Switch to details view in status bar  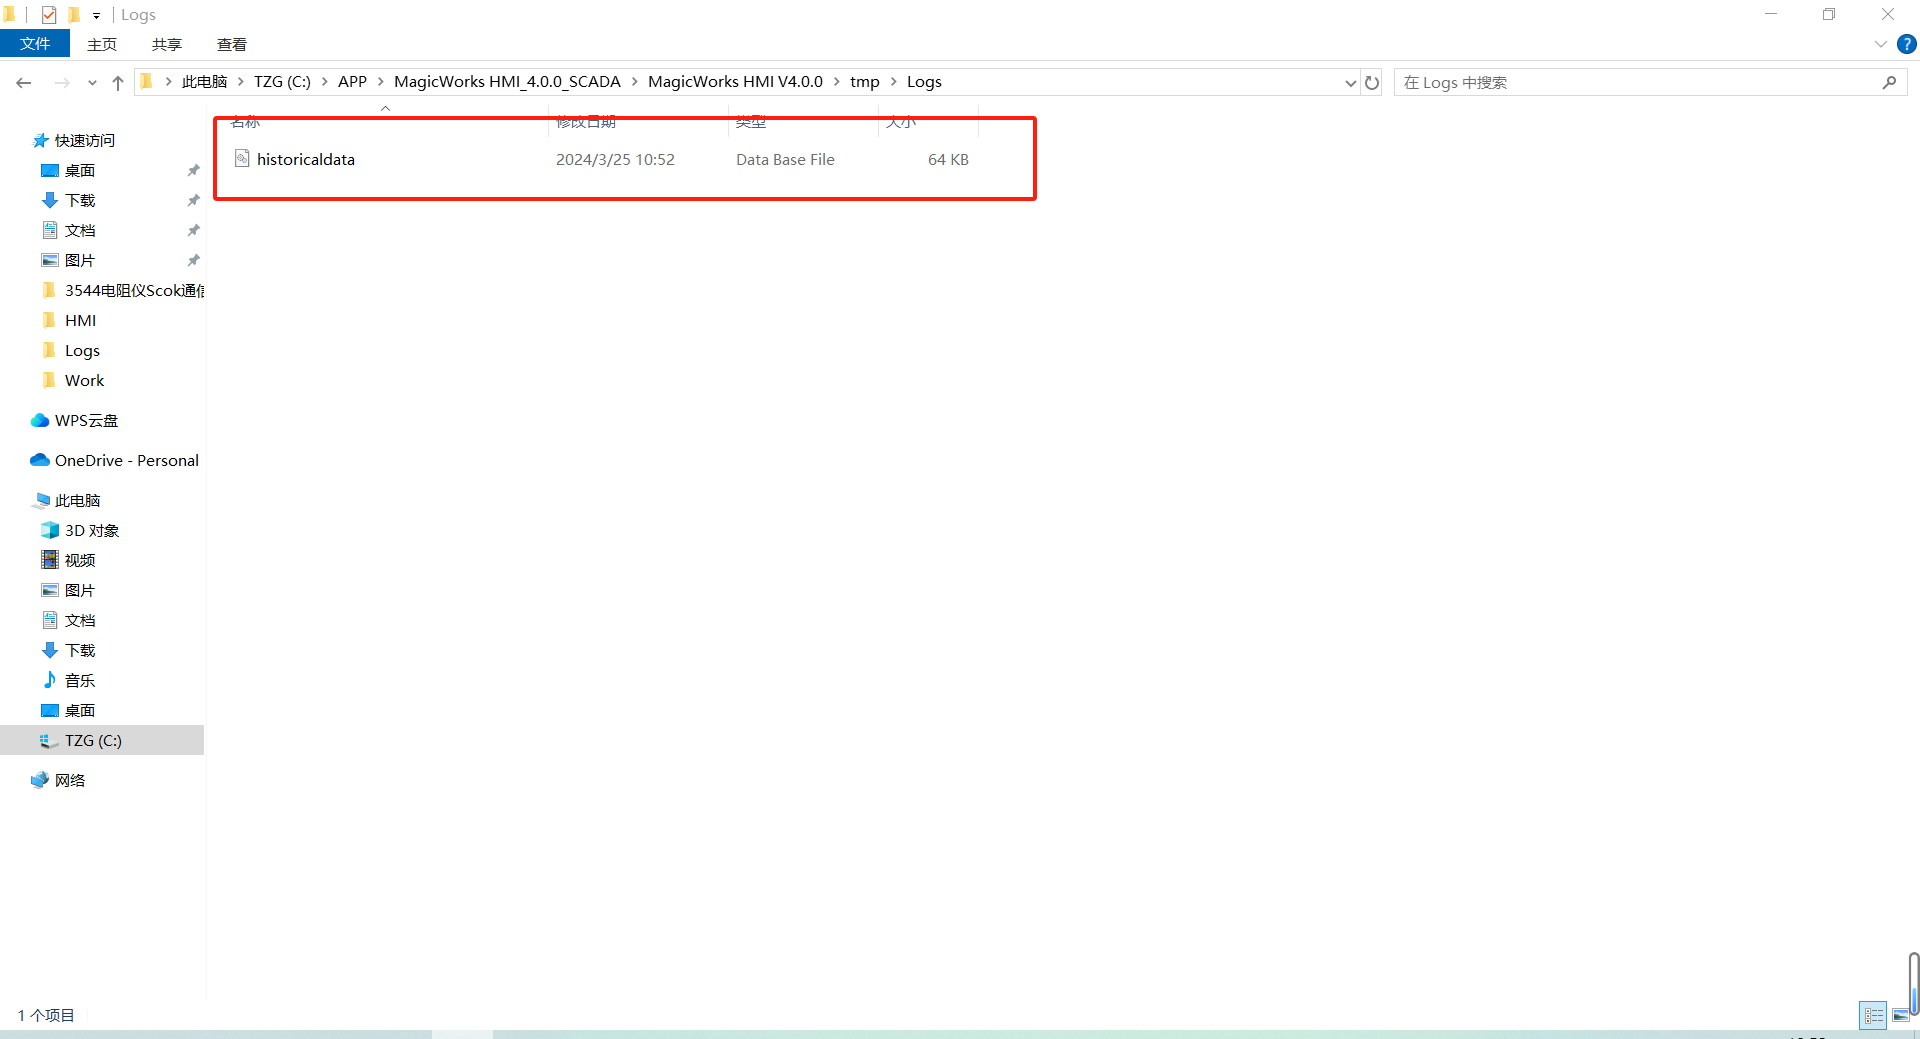tap(1873, 1016)
